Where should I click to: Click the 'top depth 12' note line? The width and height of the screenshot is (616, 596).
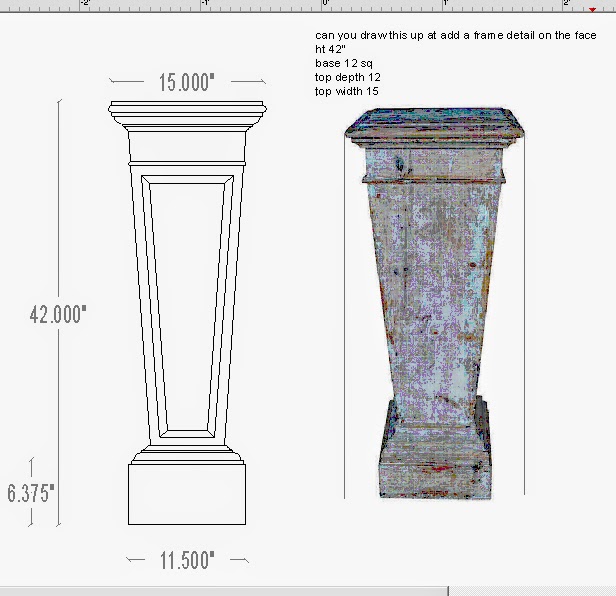348,77
